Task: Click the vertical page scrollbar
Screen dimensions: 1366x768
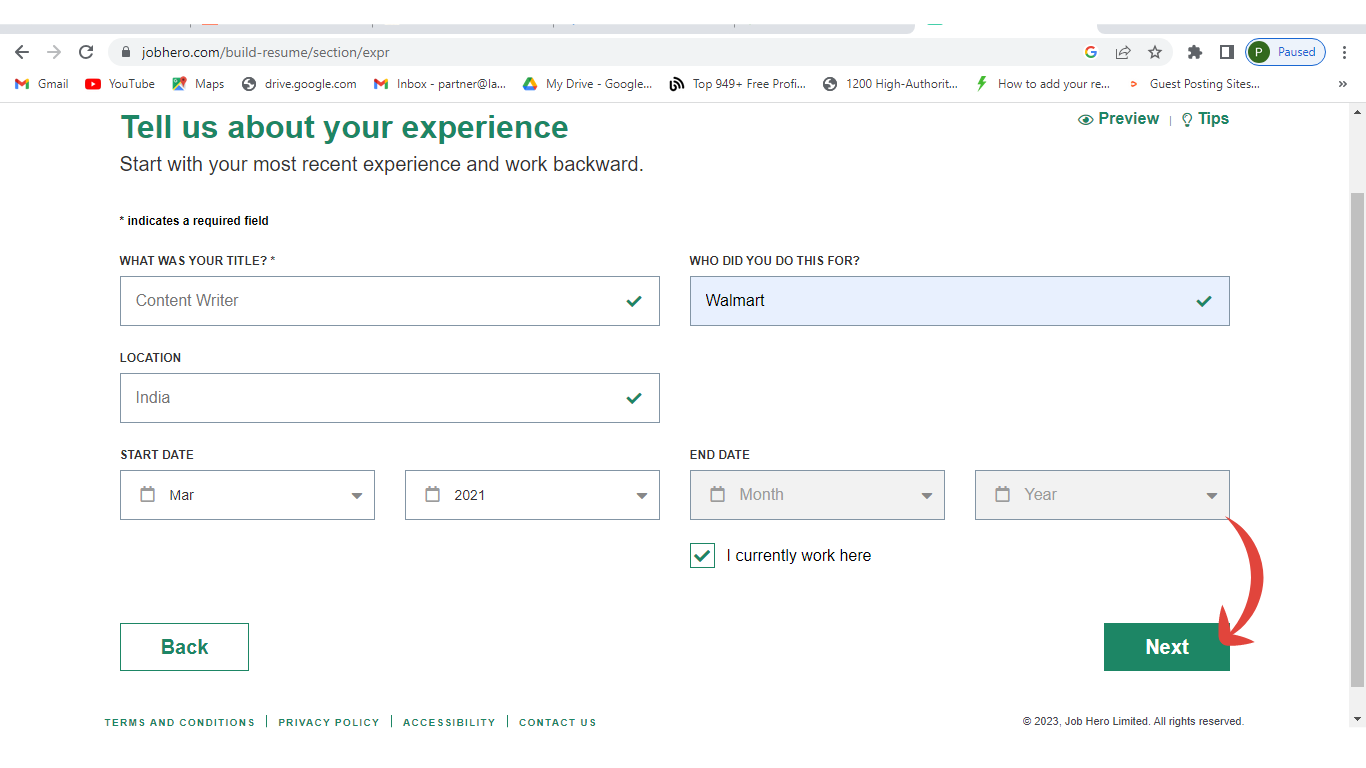Action: click(x=1357, y=440)
